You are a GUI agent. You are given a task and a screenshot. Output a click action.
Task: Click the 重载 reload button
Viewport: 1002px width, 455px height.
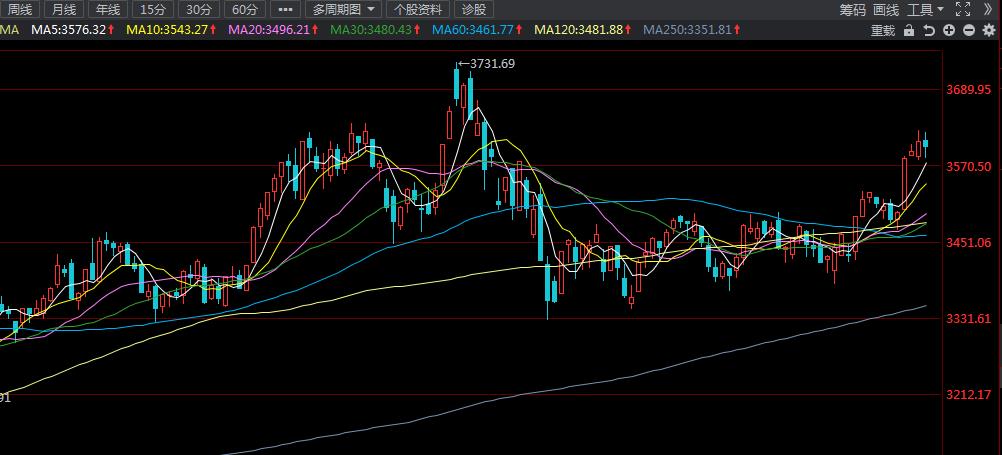tap(882, 30)
